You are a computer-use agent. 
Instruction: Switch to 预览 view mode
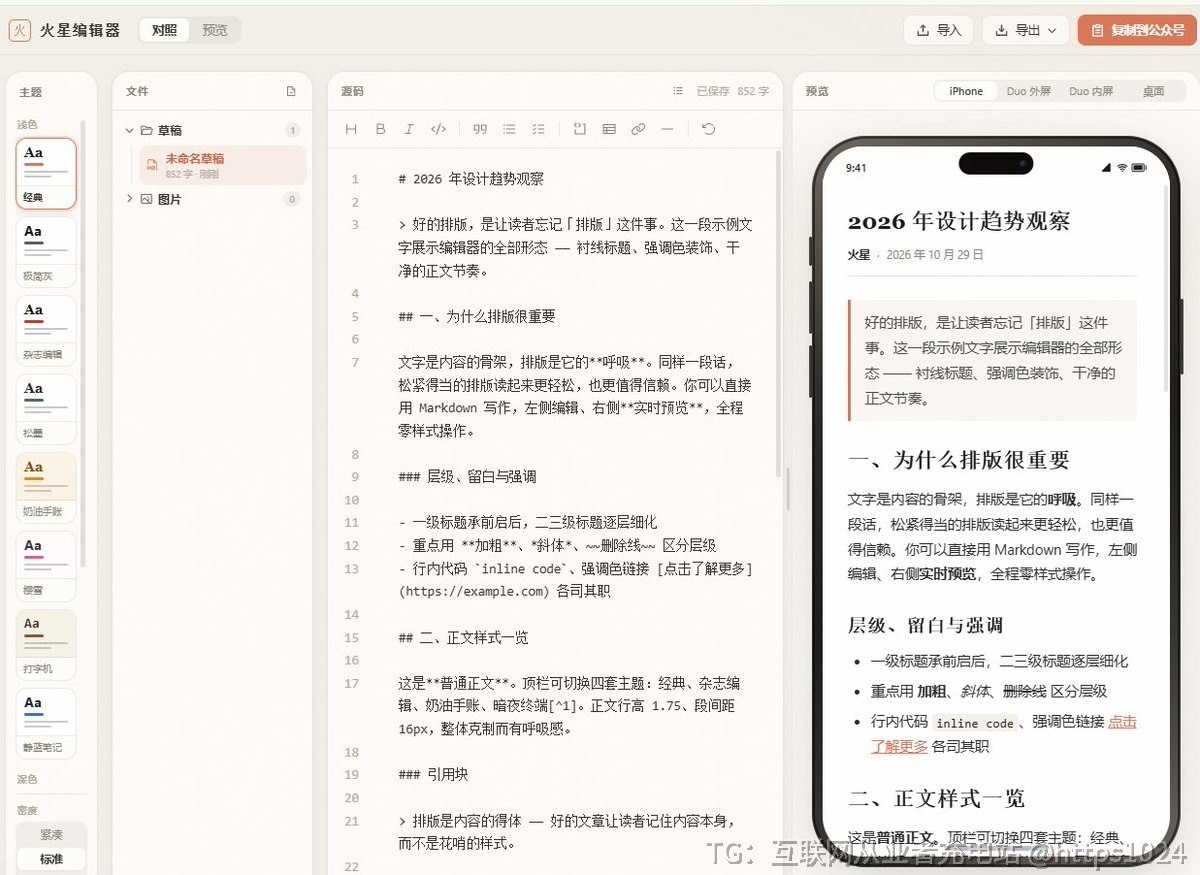point(215,30)
